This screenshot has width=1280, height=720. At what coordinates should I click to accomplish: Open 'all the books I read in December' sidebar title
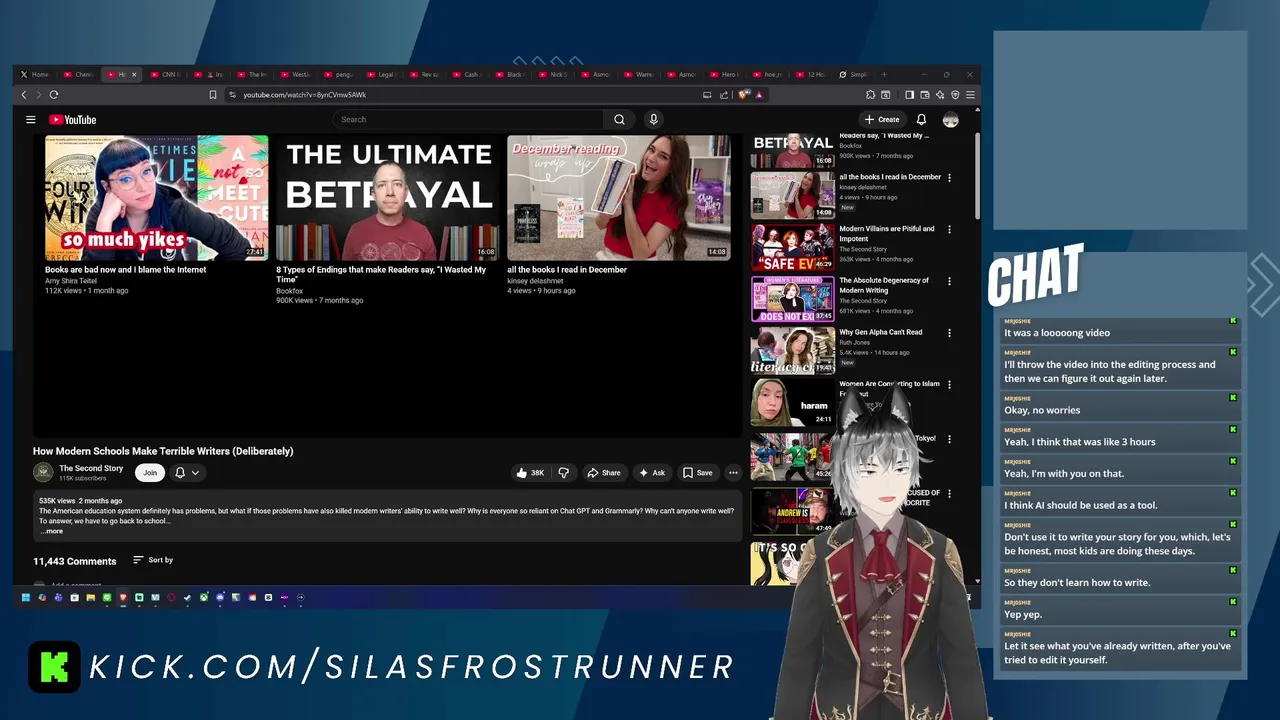click(x=890, y=177)
